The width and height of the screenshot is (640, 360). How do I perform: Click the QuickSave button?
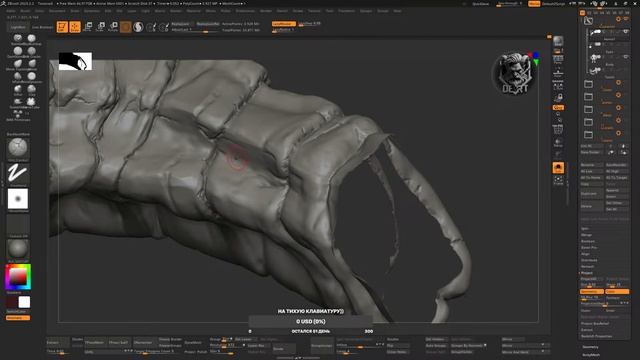(x=480, y=4)
